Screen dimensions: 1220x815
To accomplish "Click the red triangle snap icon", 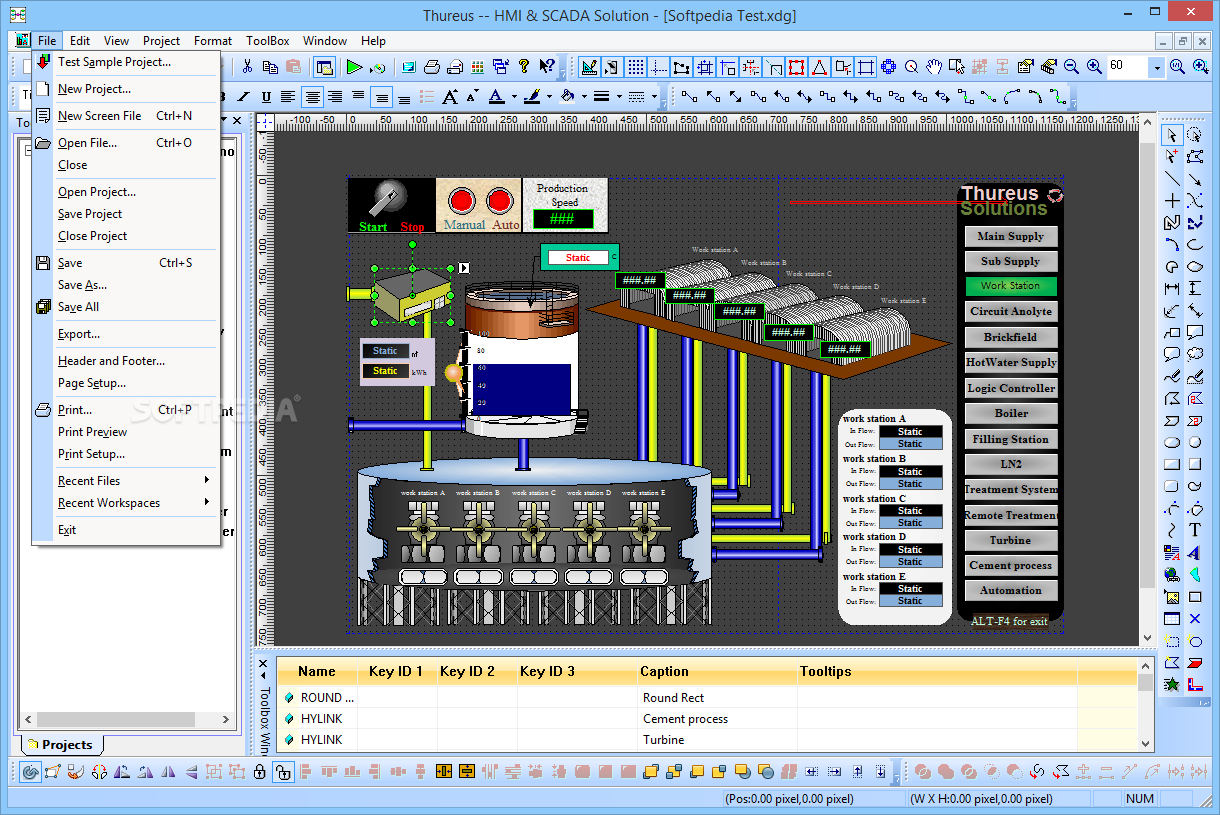I will (x=819, y=67).
